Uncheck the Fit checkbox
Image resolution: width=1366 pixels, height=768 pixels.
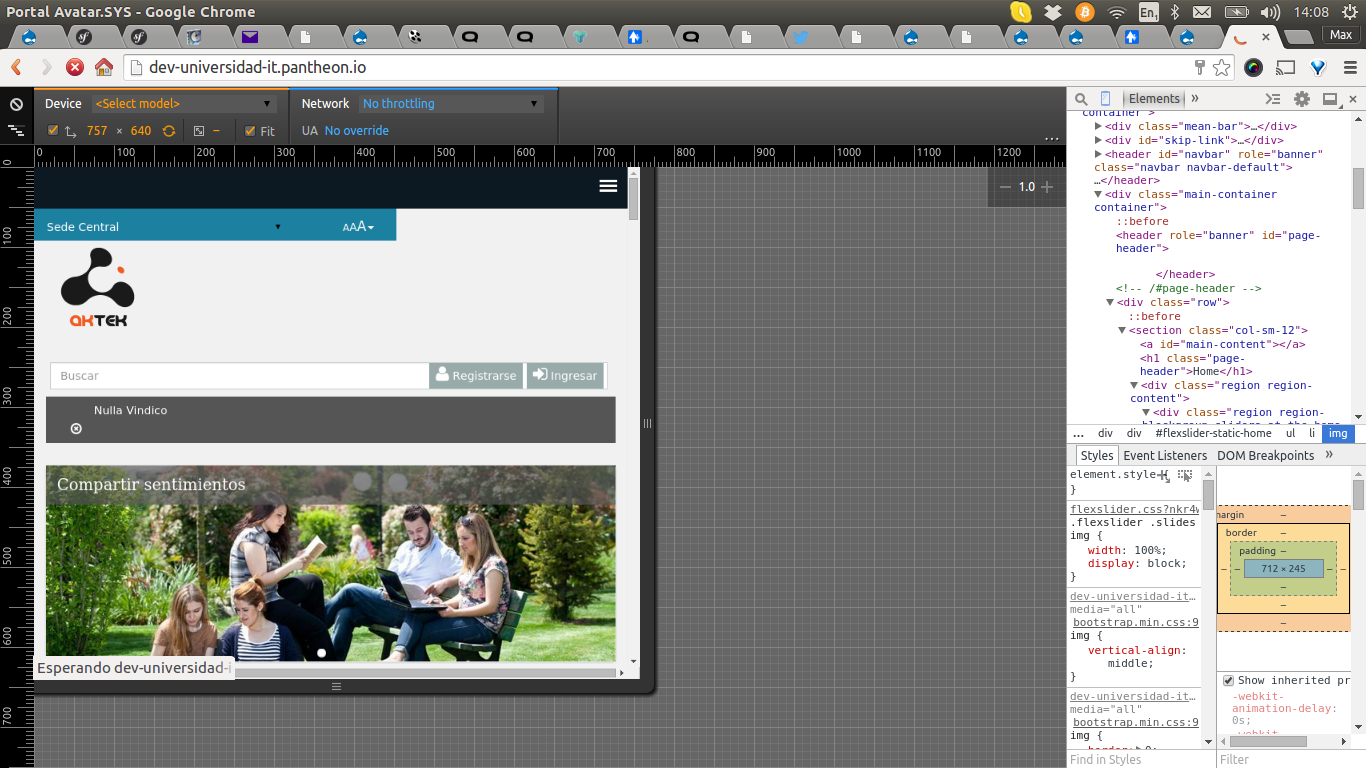tap(250, 131)
